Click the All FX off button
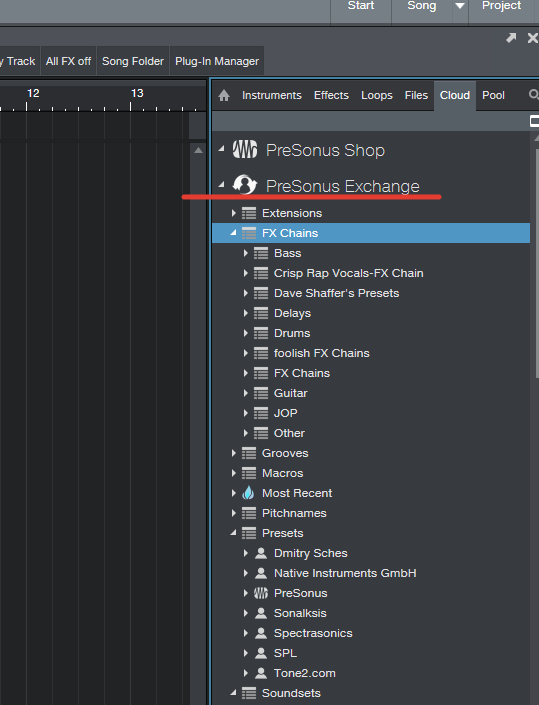Screen dimensions: 539x705 (68, 61)
